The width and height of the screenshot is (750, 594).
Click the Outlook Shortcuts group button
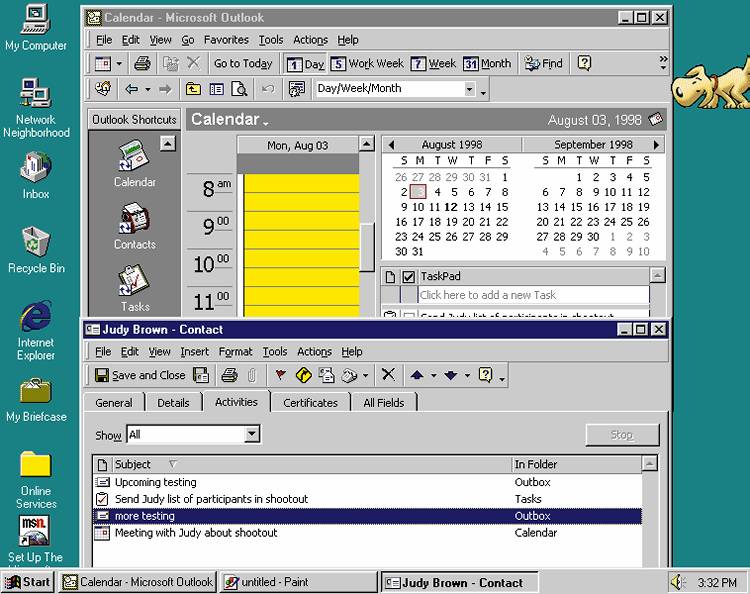coord(134,120)
